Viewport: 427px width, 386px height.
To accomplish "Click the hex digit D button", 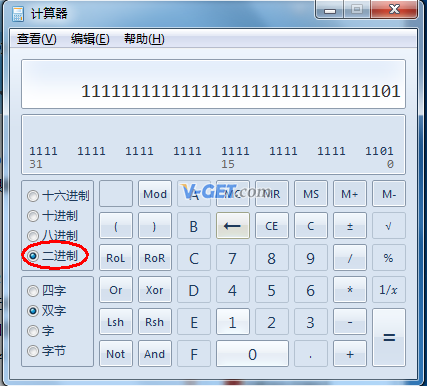I will (x=194, y=290).
